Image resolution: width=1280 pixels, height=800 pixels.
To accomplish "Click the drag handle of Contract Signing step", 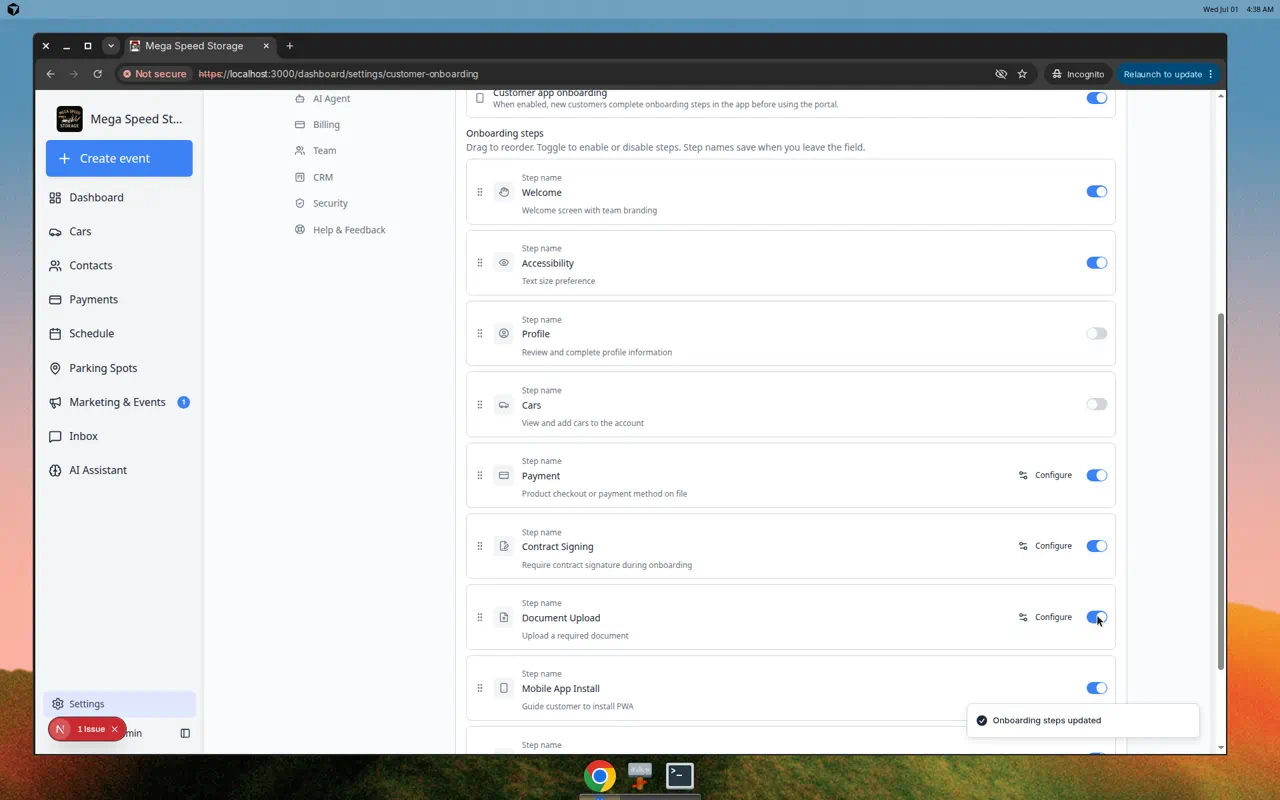I will [480, 547].
